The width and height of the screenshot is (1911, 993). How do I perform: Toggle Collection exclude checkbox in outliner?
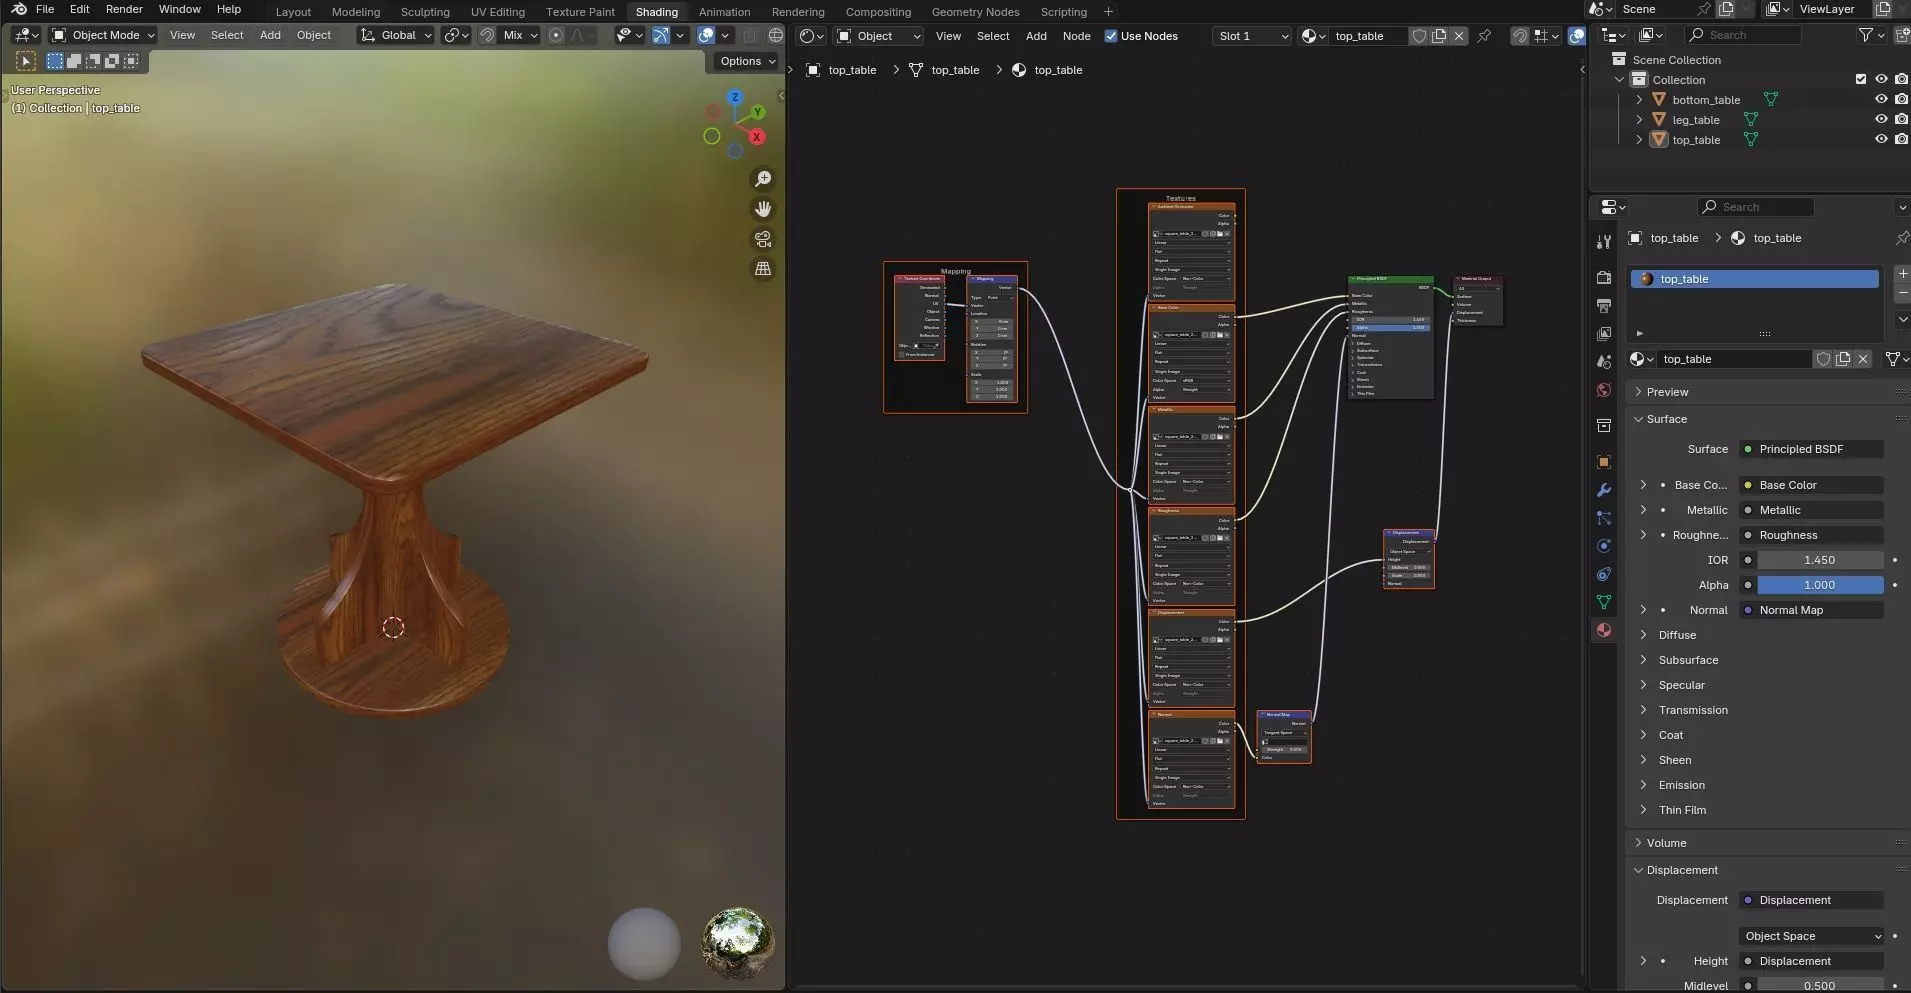point(1861,79)
